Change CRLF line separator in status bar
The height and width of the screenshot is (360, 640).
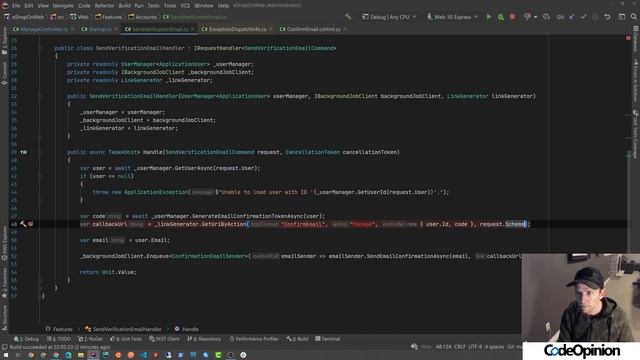click(x=459, y=347)
